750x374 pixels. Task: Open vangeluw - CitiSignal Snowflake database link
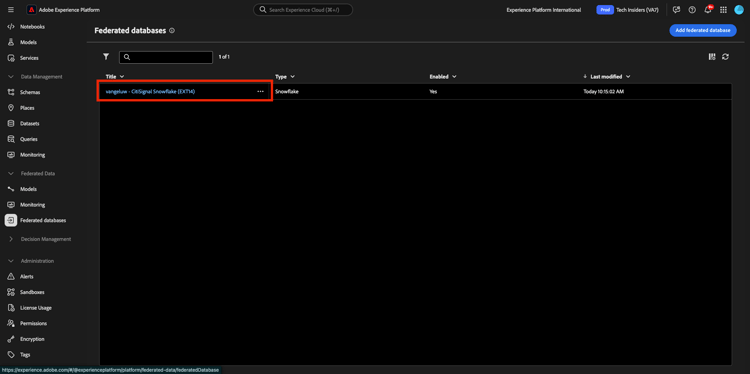coord(150,91)
